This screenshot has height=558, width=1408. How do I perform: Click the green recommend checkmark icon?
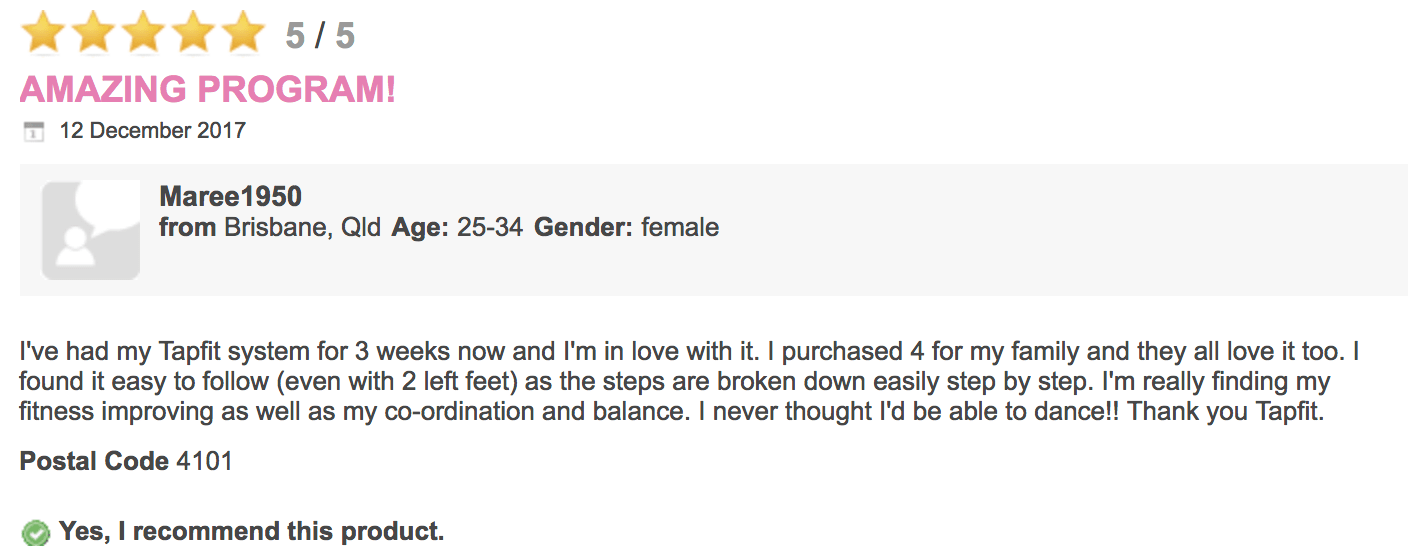pos(36,533)
